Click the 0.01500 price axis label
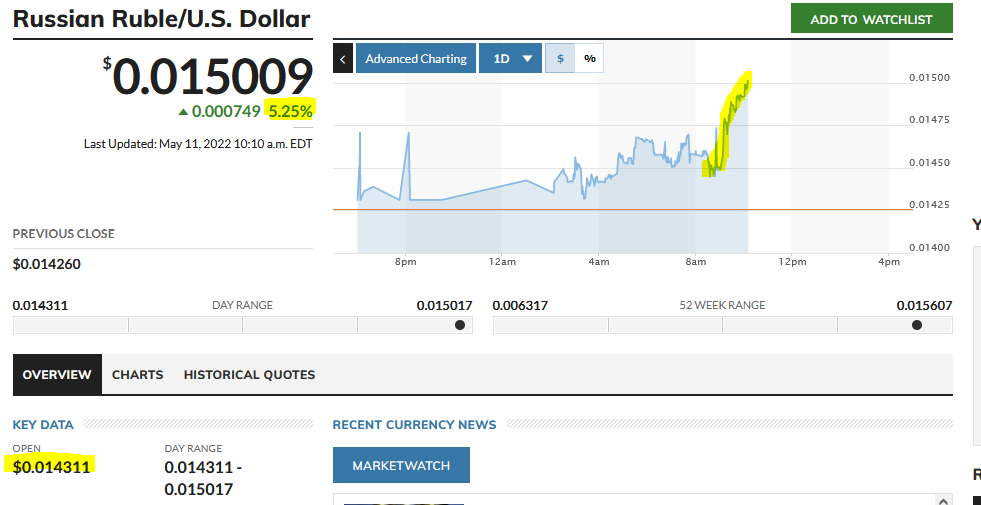The height and width of the screenshot is (505, 981). pyautogui.click(x=929, y=78)
